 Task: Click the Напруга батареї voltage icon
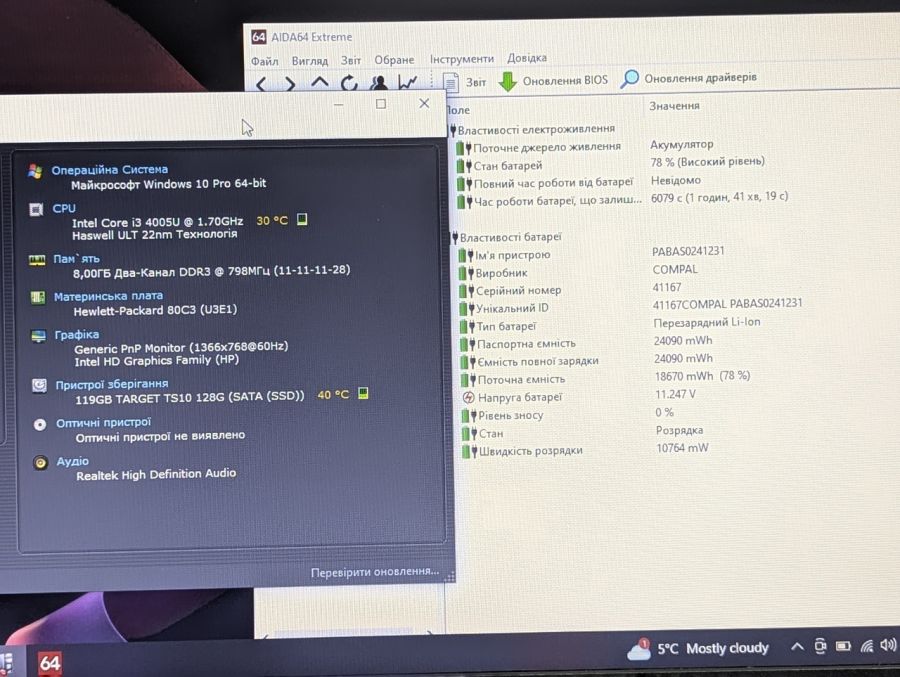[468, 397]
